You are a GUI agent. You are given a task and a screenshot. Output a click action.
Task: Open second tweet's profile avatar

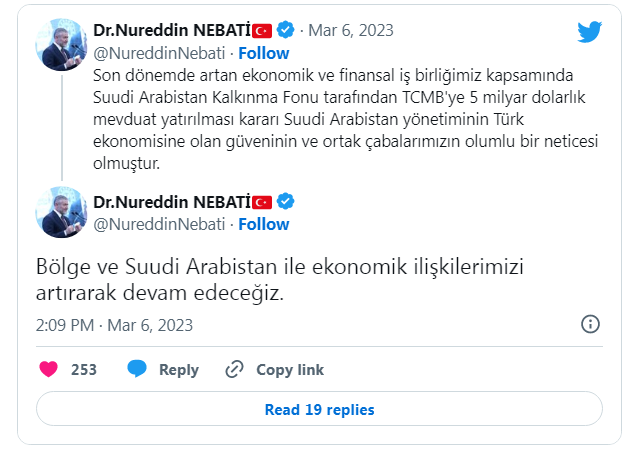click(x=61, y=212)
